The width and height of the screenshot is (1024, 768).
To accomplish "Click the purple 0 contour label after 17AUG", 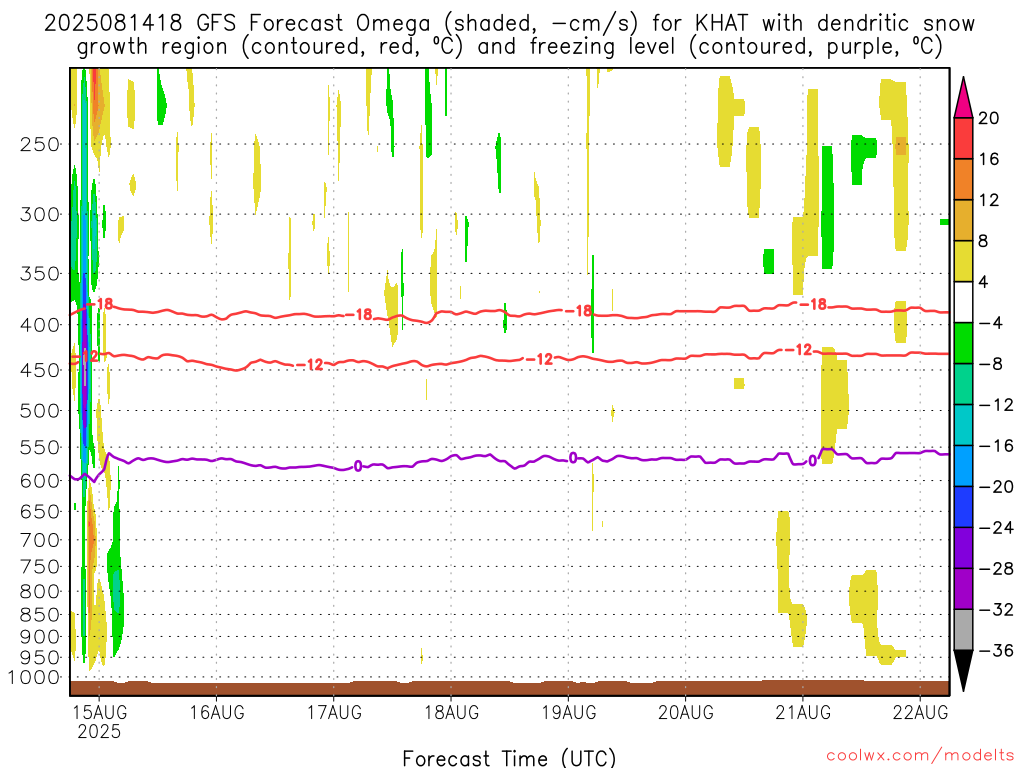I will (x=358, y=466).
